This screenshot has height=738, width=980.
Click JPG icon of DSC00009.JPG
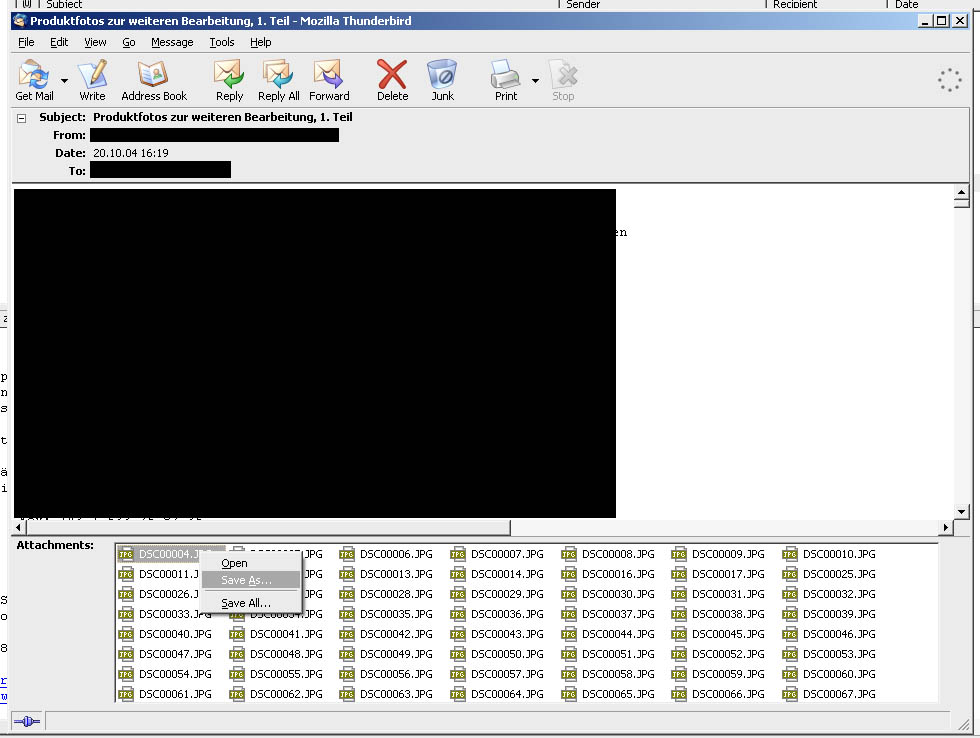(x=679, y=554)
